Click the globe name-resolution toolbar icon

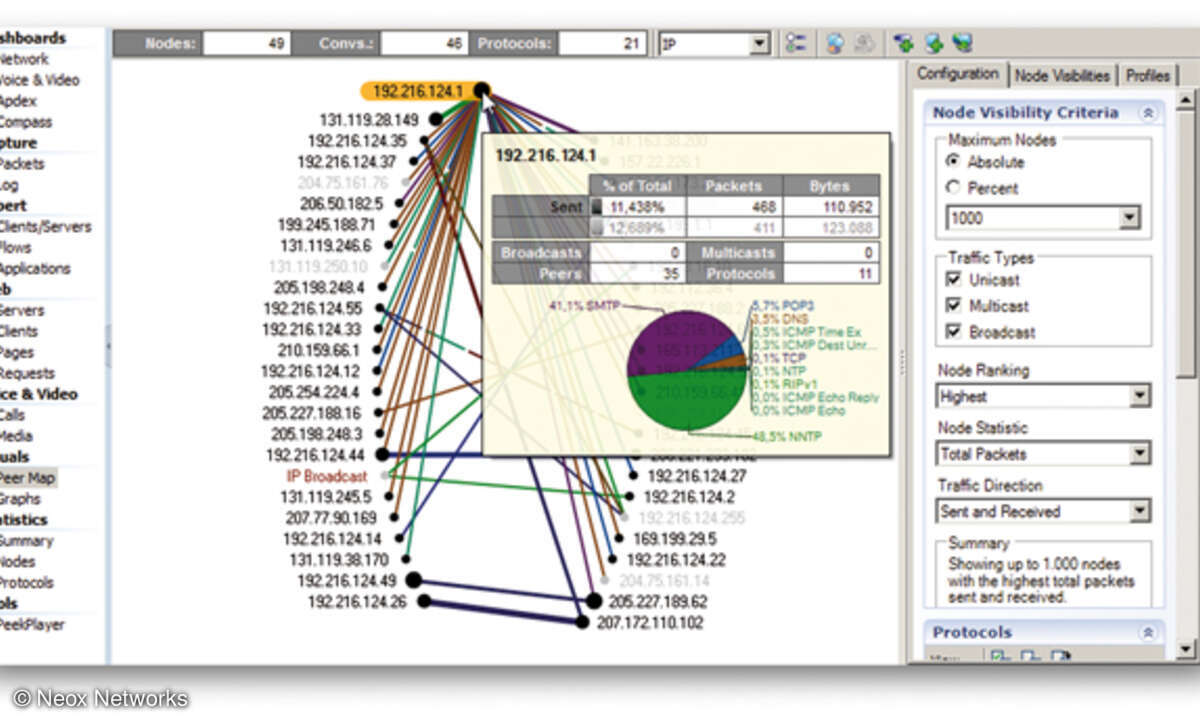point(835,43)
